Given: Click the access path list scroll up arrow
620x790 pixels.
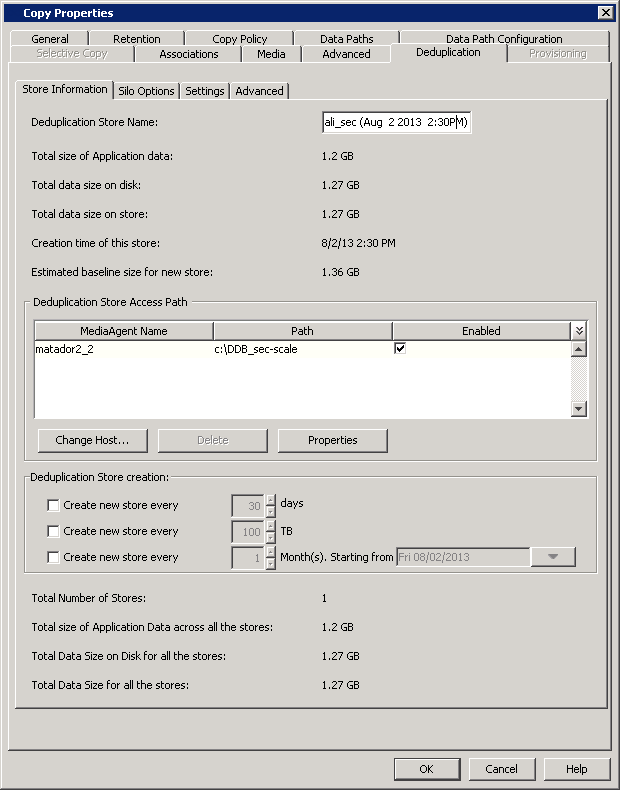Looking at the screenshot, I should (x=579, y=349).
